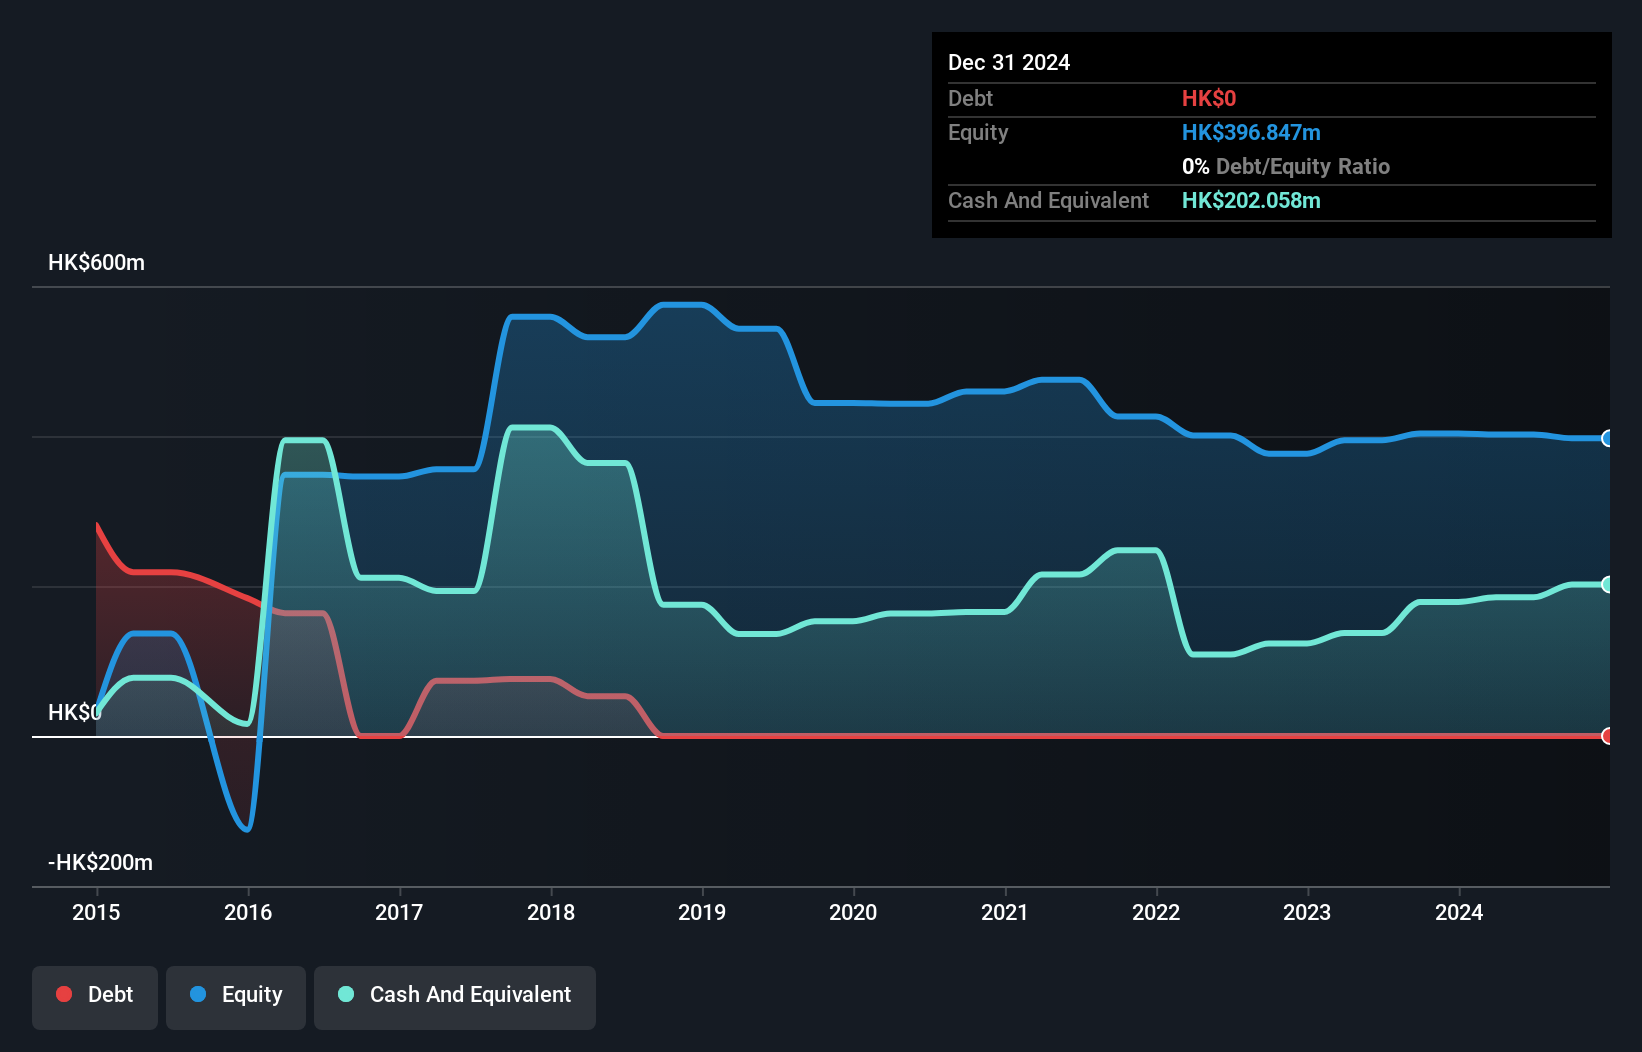Select the teal Cash endpoint marker on chart
Screen dimensions: 1642x1052
coord(1608,584)
